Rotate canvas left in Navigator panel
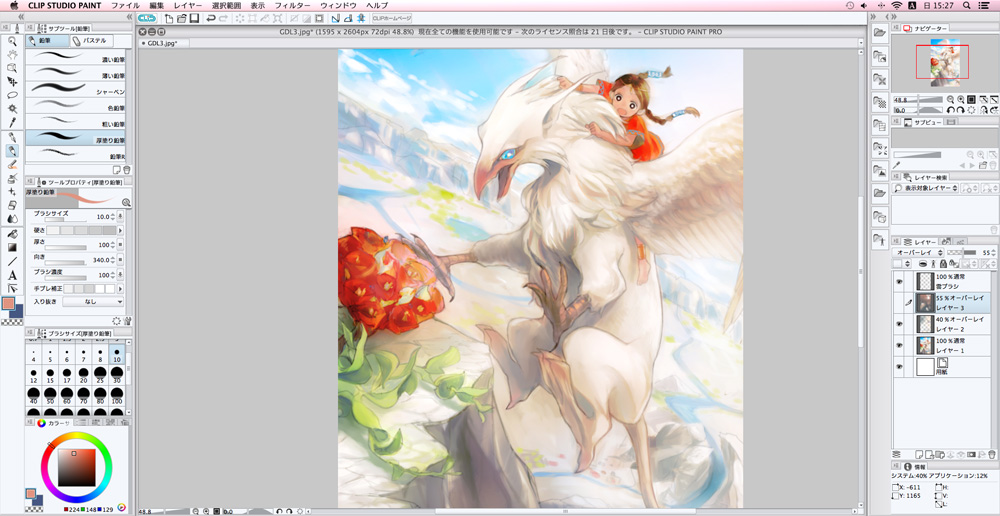Image resolution: width=1000 pixels, height=516 pixels. [x=950, y=110]
